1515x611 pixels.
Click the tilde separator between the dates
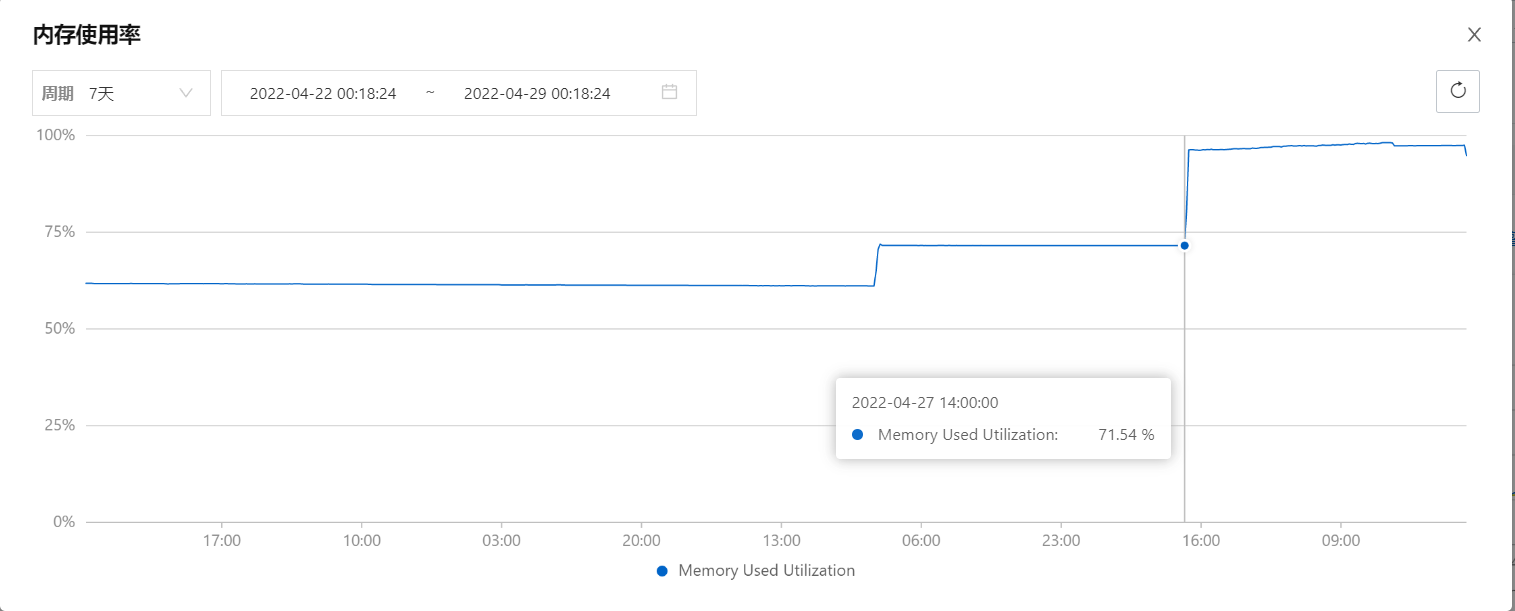tap(430, 93)
